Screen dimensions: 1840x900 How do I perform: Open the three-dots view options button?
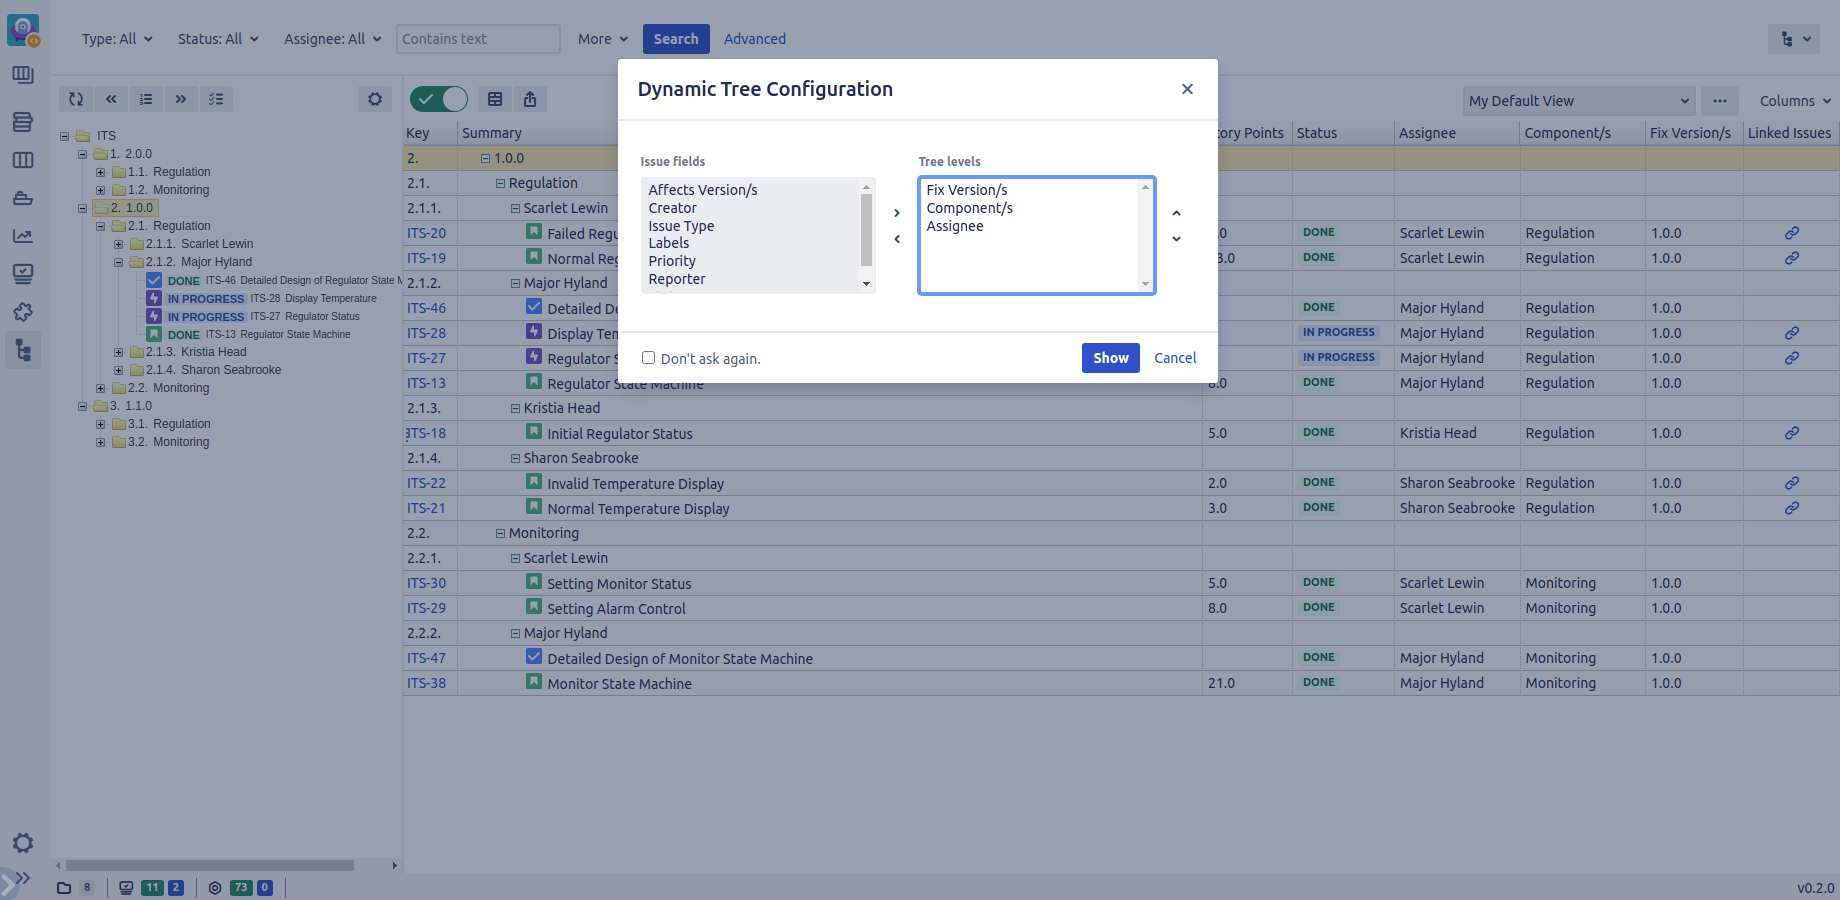point(1720,101)
